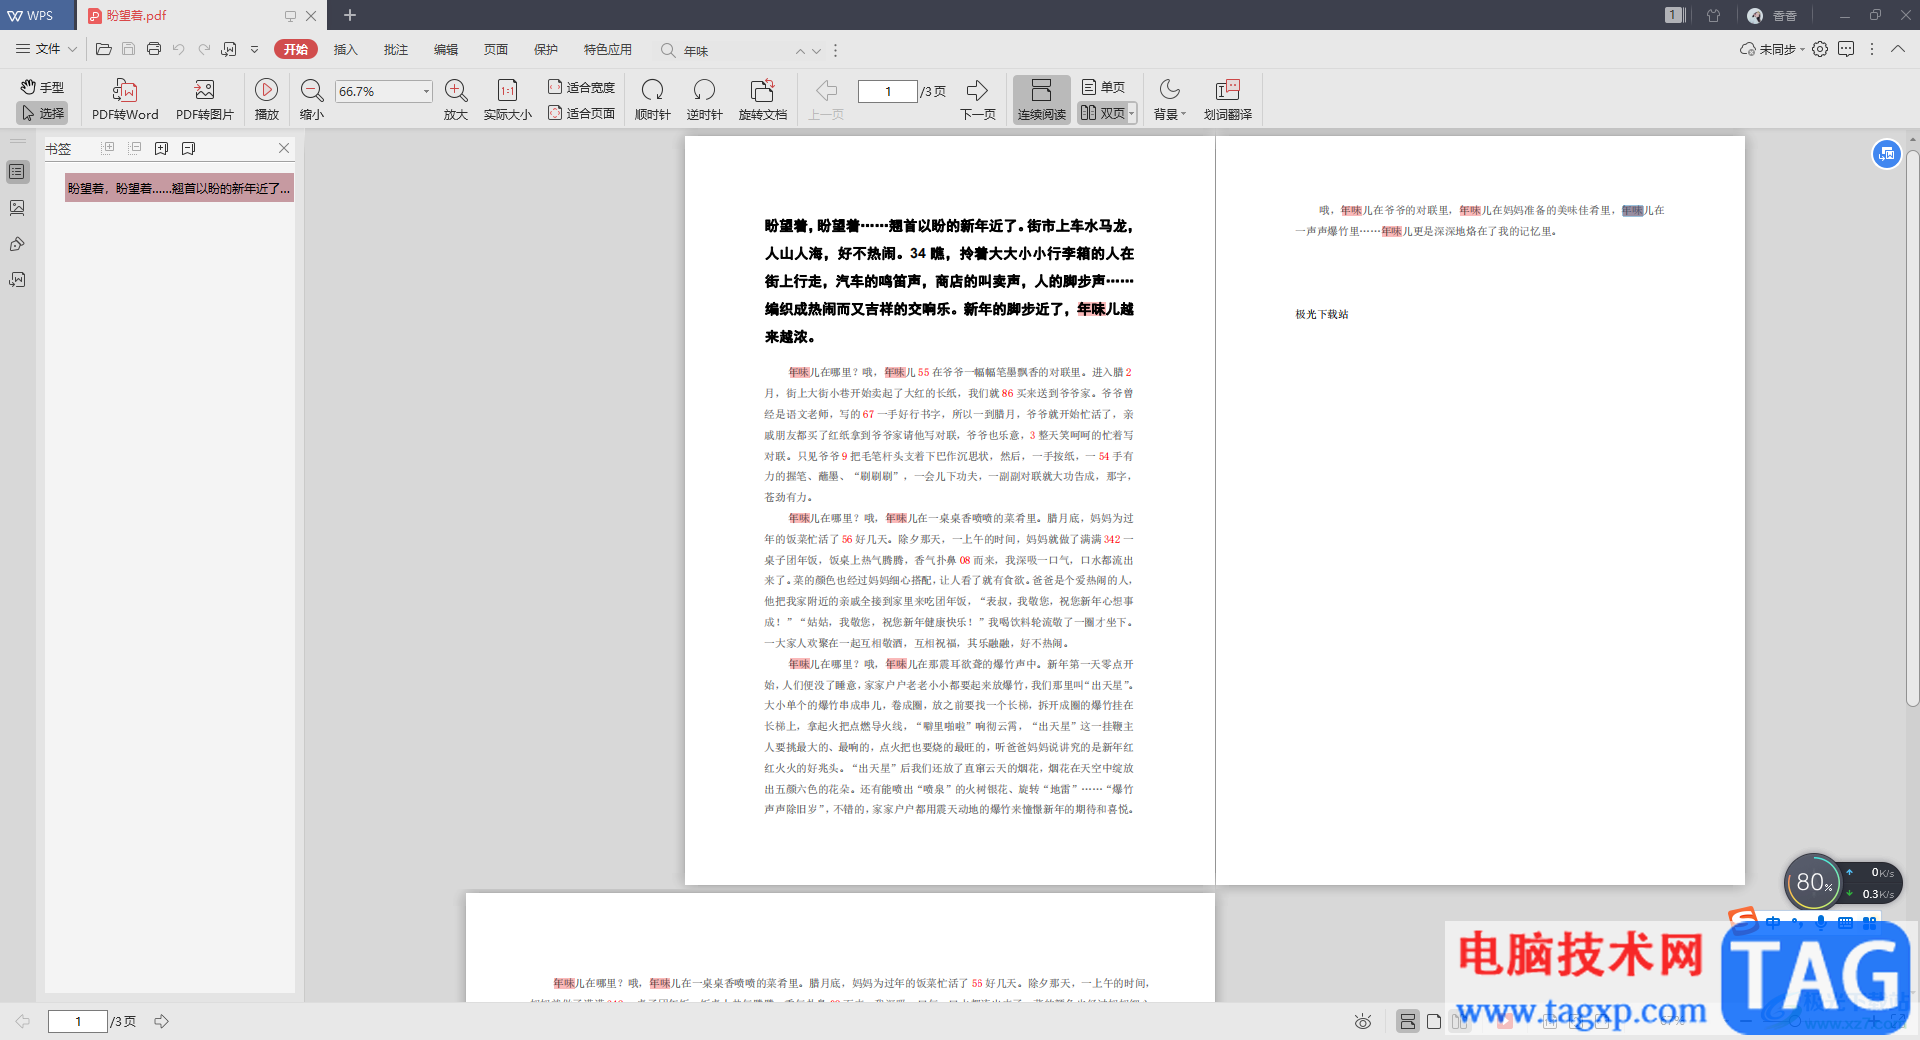Screen dimensions: 1920x1040
Task: Open the 背景 background dropdown
Action: tap(1169, 100)
